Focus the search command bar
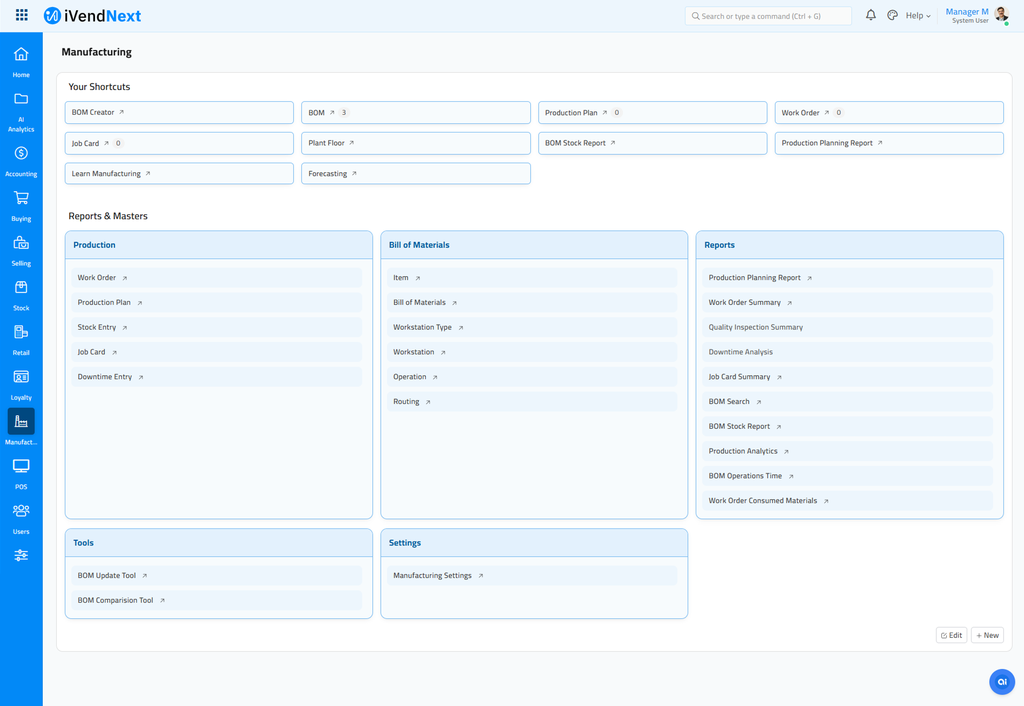 point(768,16)
